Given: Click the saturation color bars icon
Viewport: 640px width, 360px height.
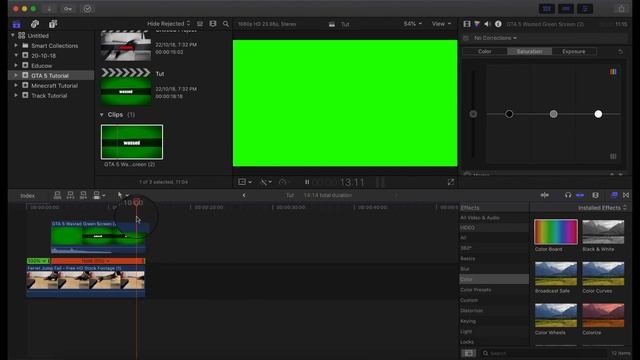Looking at the screenshot, I should [x=613, y=72].
